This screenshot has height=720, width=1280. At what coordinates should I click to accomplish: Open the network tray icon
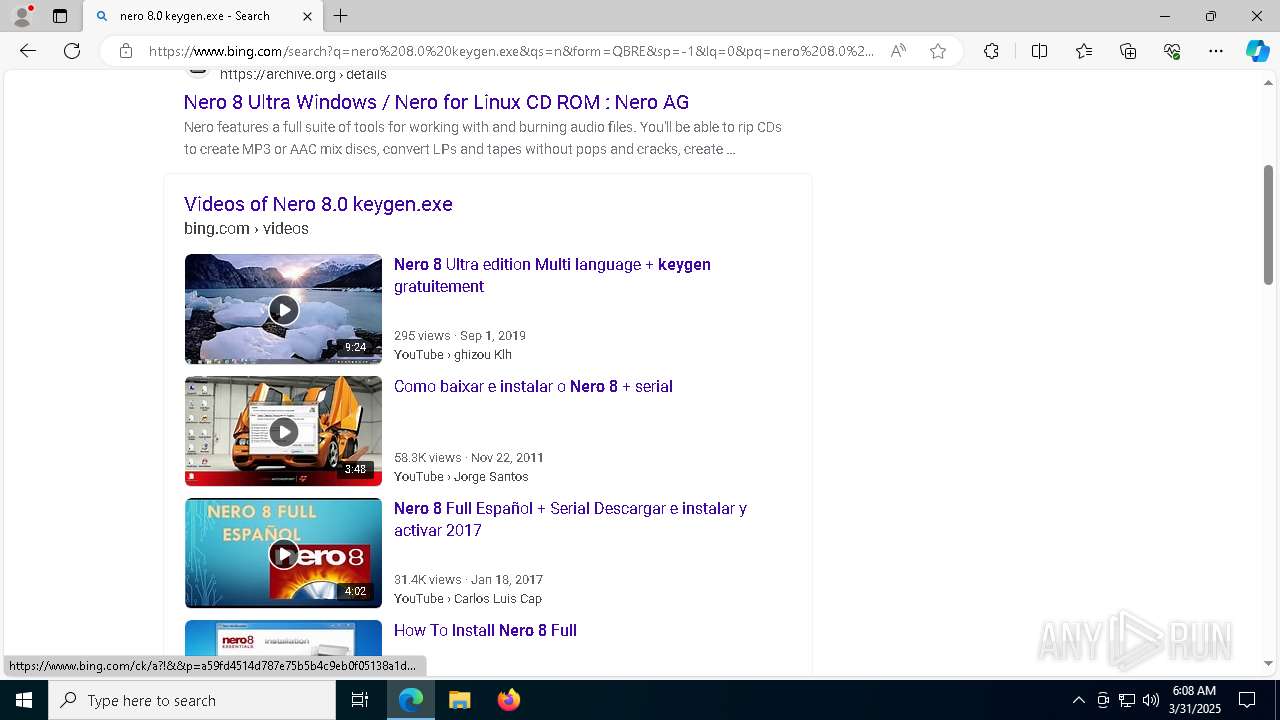tap(1127, 700)
